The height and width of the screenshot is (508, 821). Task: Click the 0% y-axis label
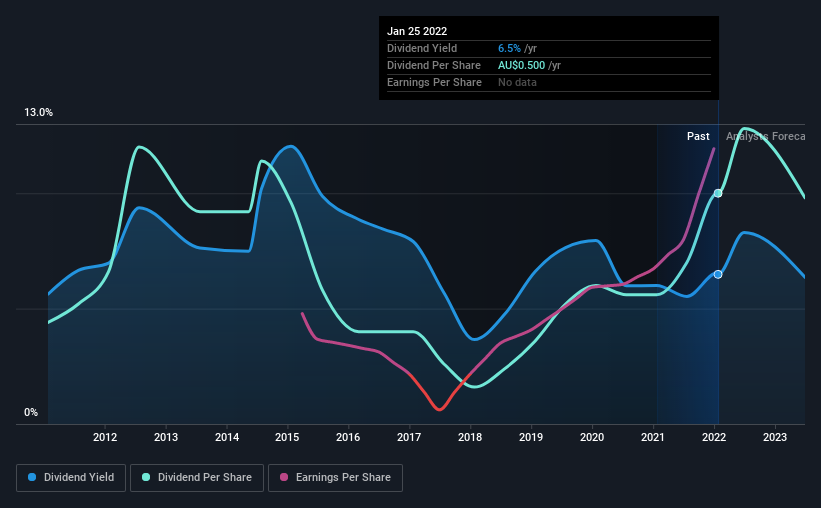(31, 413)
